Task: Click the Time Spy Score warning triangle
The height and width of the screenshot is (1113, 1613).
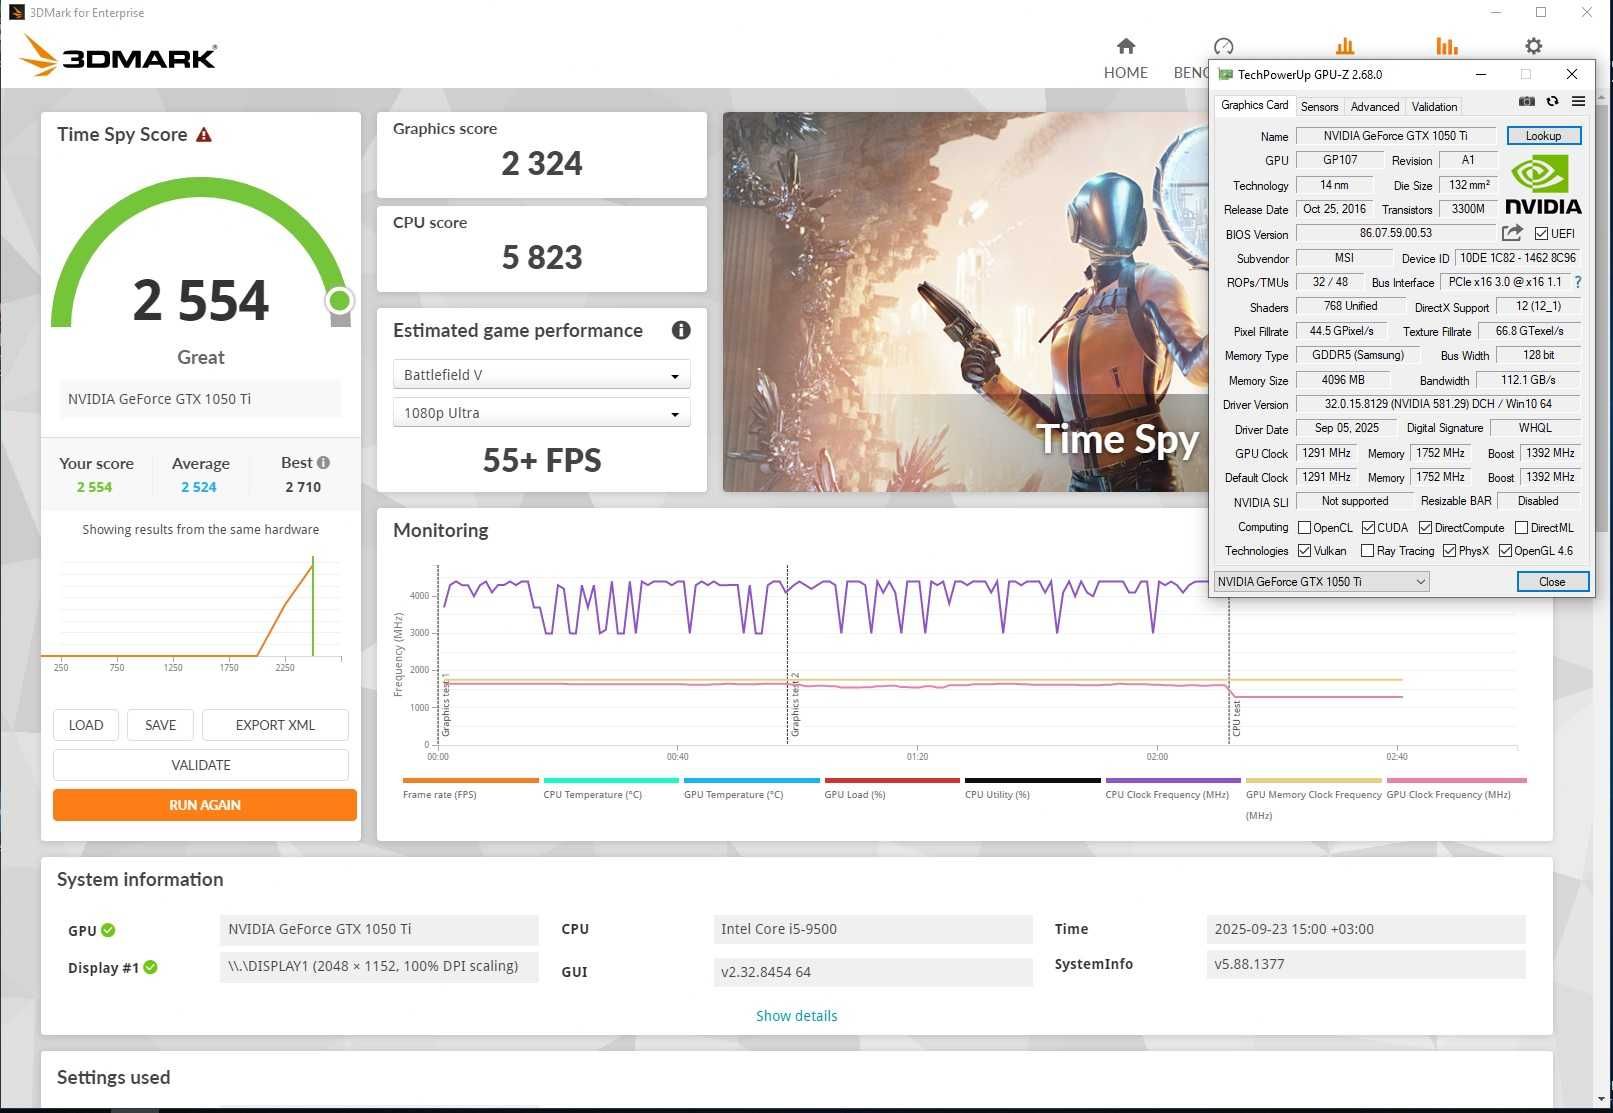Action: [204, 135]
